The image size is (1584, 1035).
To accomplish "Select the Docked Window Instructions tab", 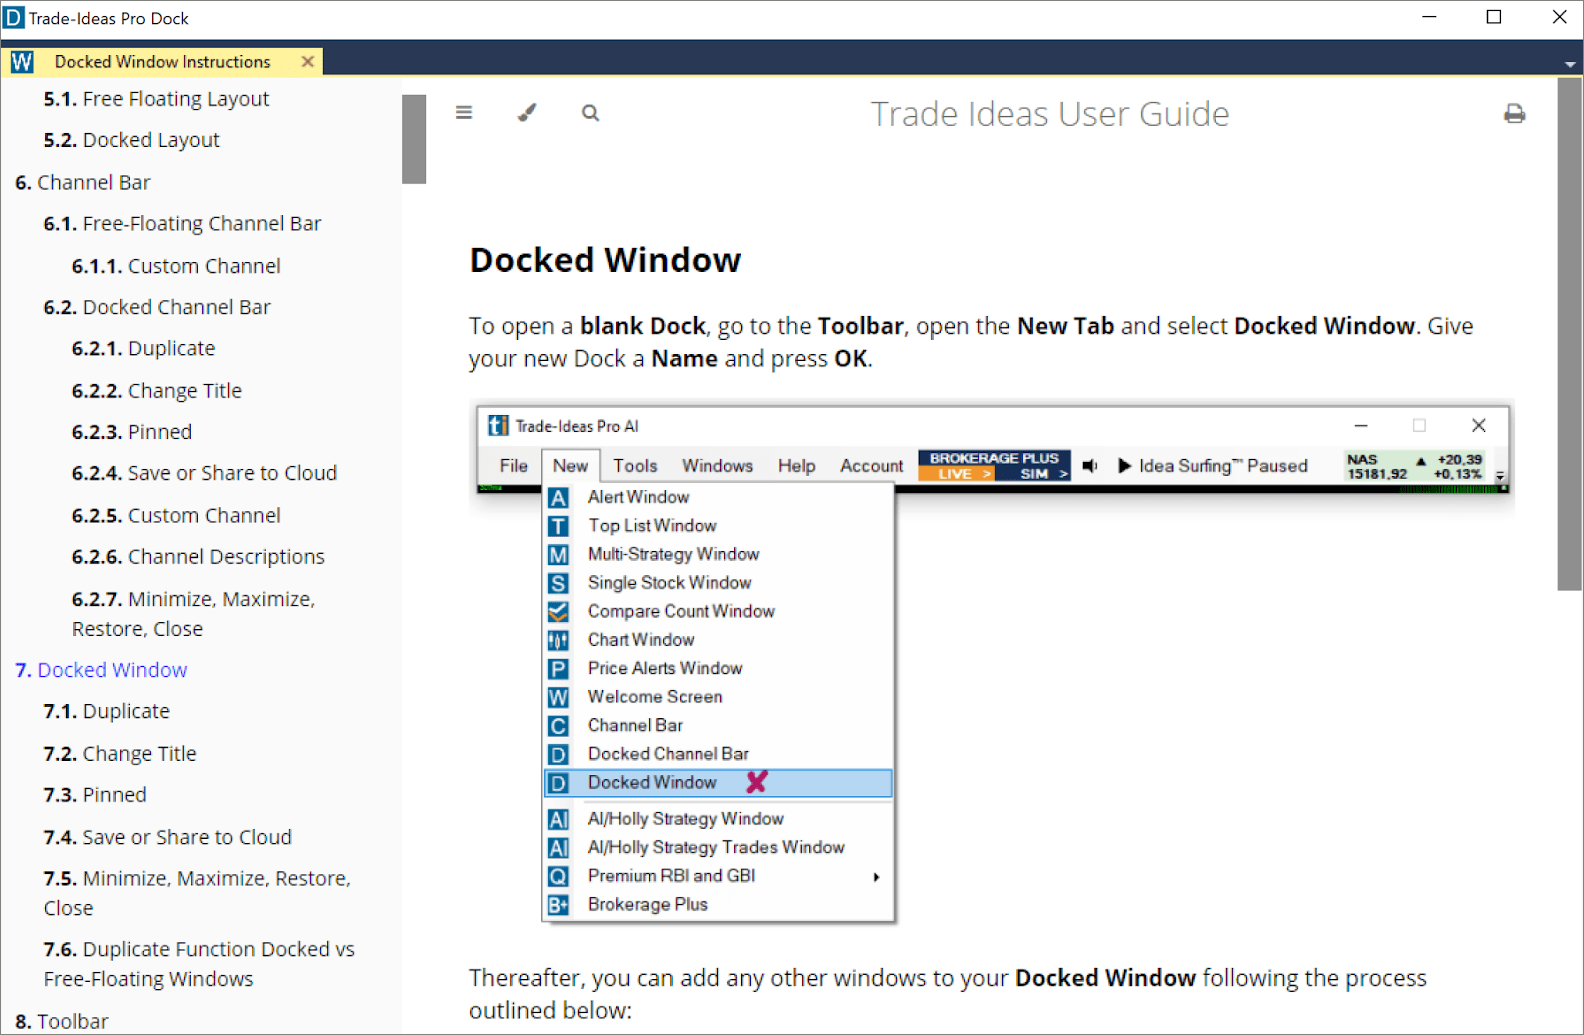I will (x=162, y=62).
